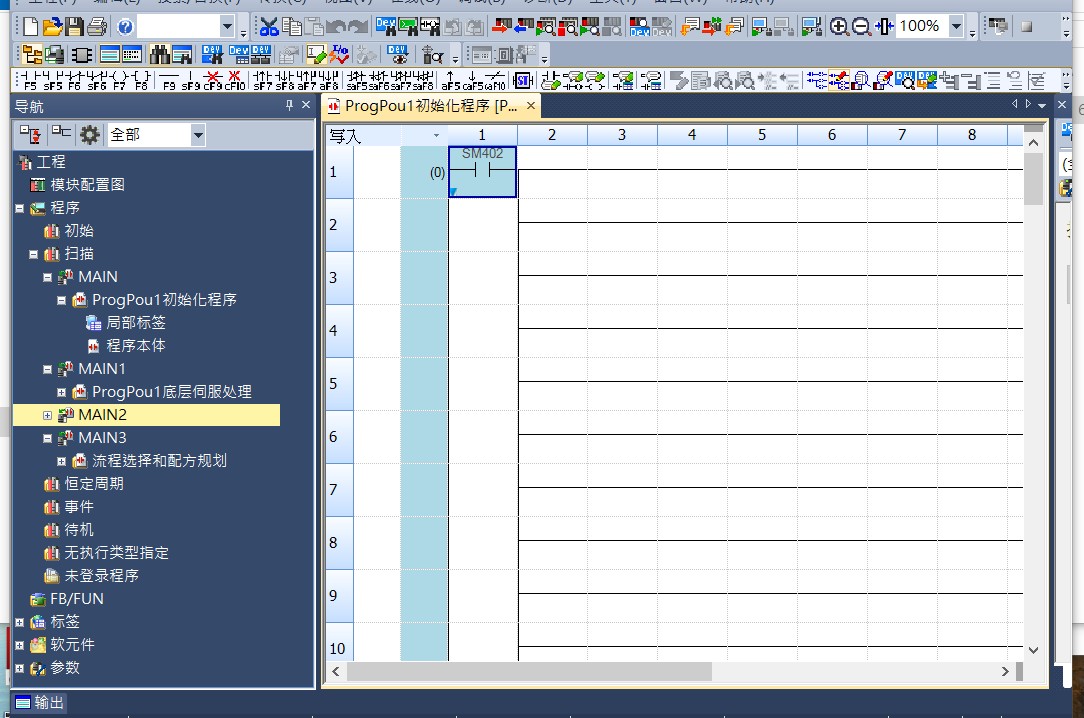The image size is (1084, 718).
Task: Pin the 导航 navigation panel
Action: (290, 106)
